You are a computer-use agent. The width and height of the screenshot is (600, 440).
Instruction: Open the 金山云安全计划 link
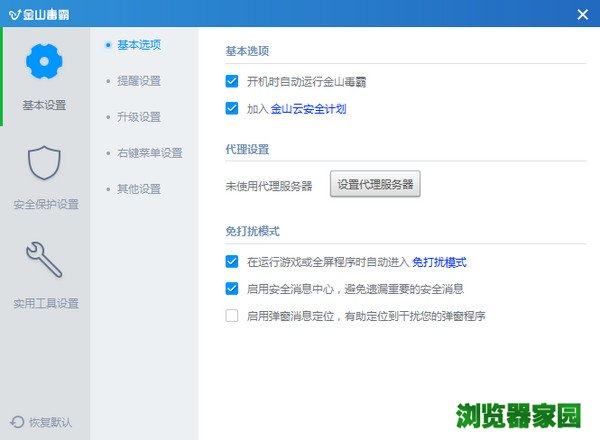[308, 109]
